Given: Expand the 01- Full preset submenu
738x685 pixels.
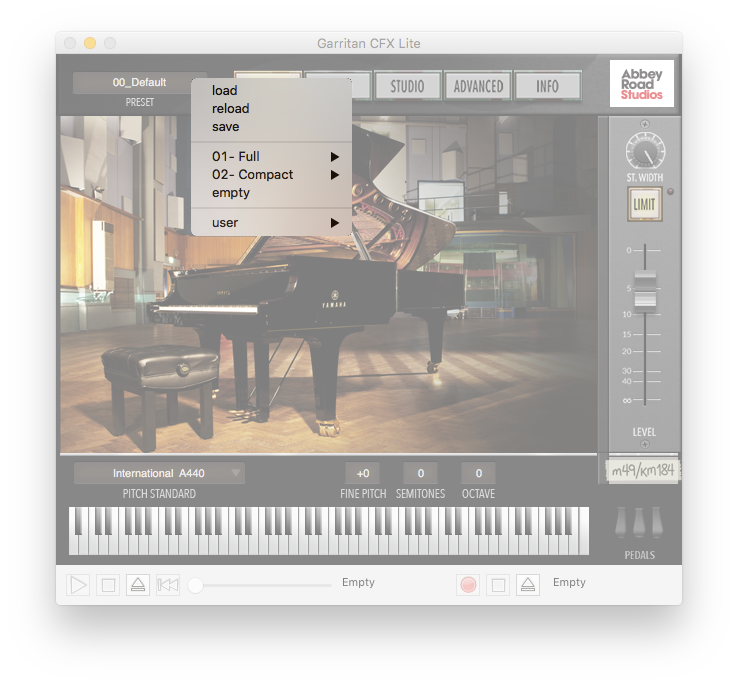Looking at the screenshot, I should tap(271, 156).
